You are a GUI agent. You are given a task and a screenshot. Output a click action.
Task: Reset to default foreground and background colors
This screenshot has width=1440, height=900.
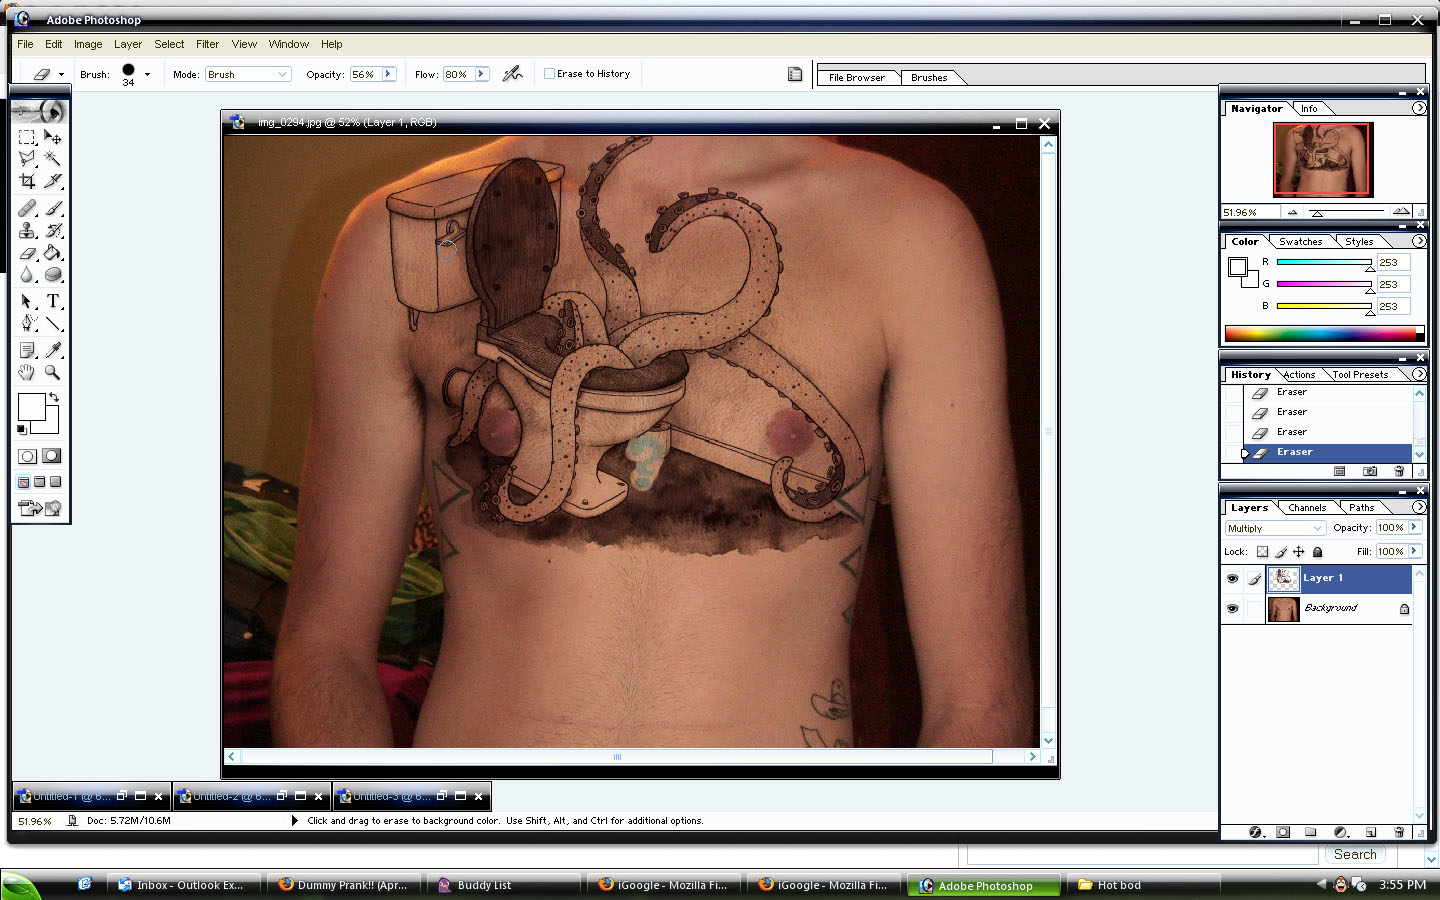click(x=22, y=430)
